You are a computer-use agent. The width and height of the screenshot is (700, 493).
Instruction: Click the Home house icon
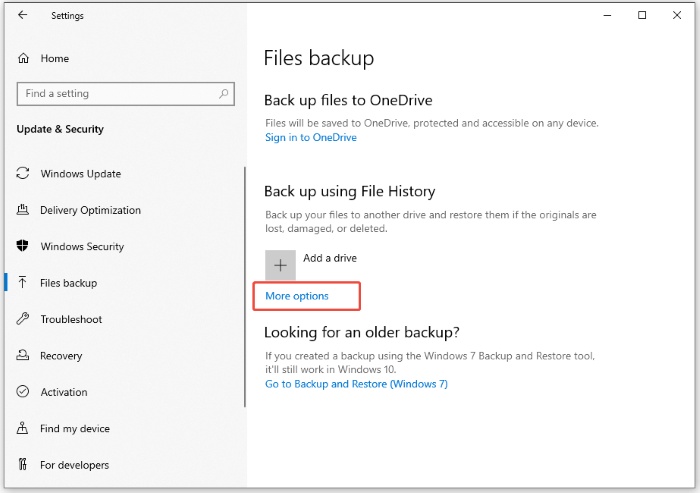point(23,58)
